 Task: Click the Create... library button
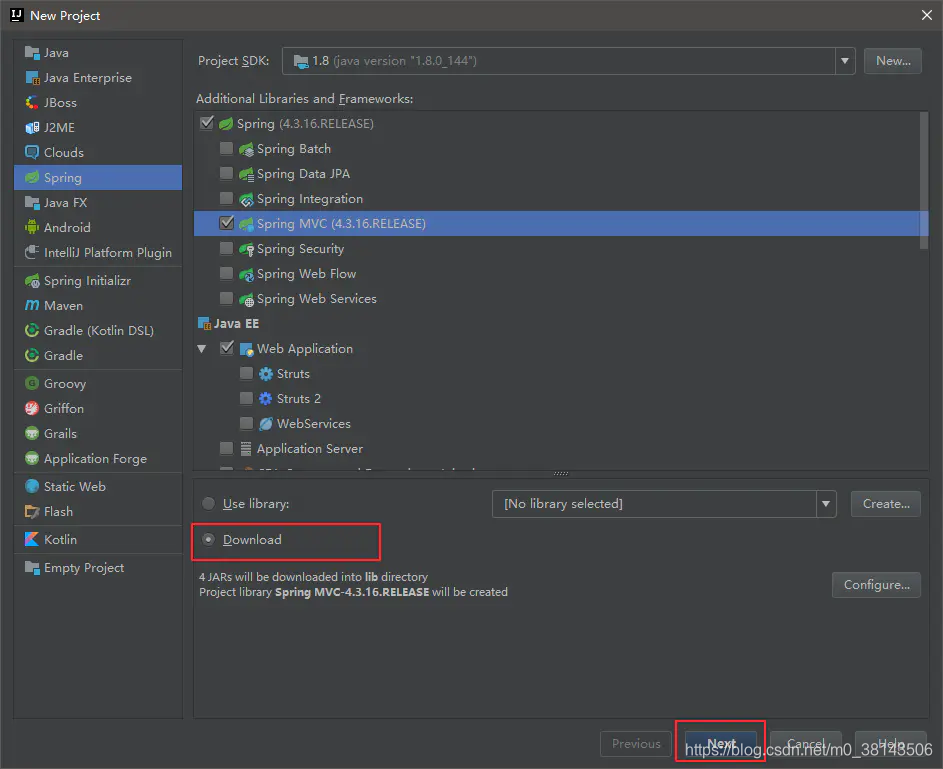coord(886,504)
